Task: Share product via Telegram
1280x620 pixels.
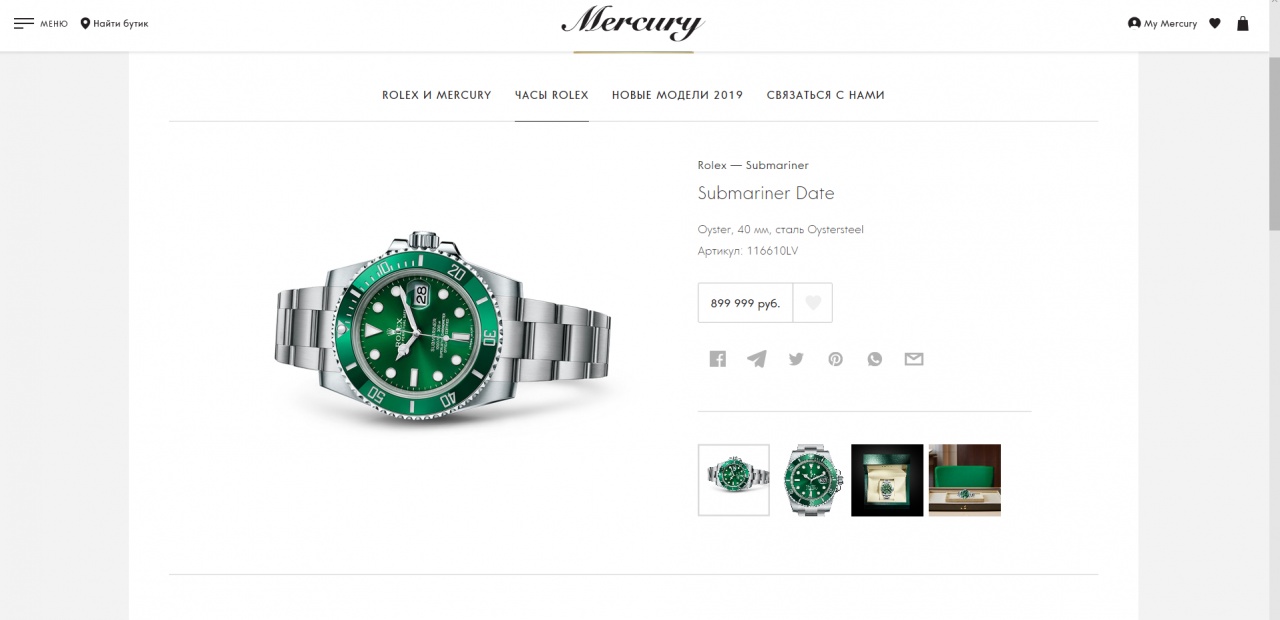Action: 757,359
